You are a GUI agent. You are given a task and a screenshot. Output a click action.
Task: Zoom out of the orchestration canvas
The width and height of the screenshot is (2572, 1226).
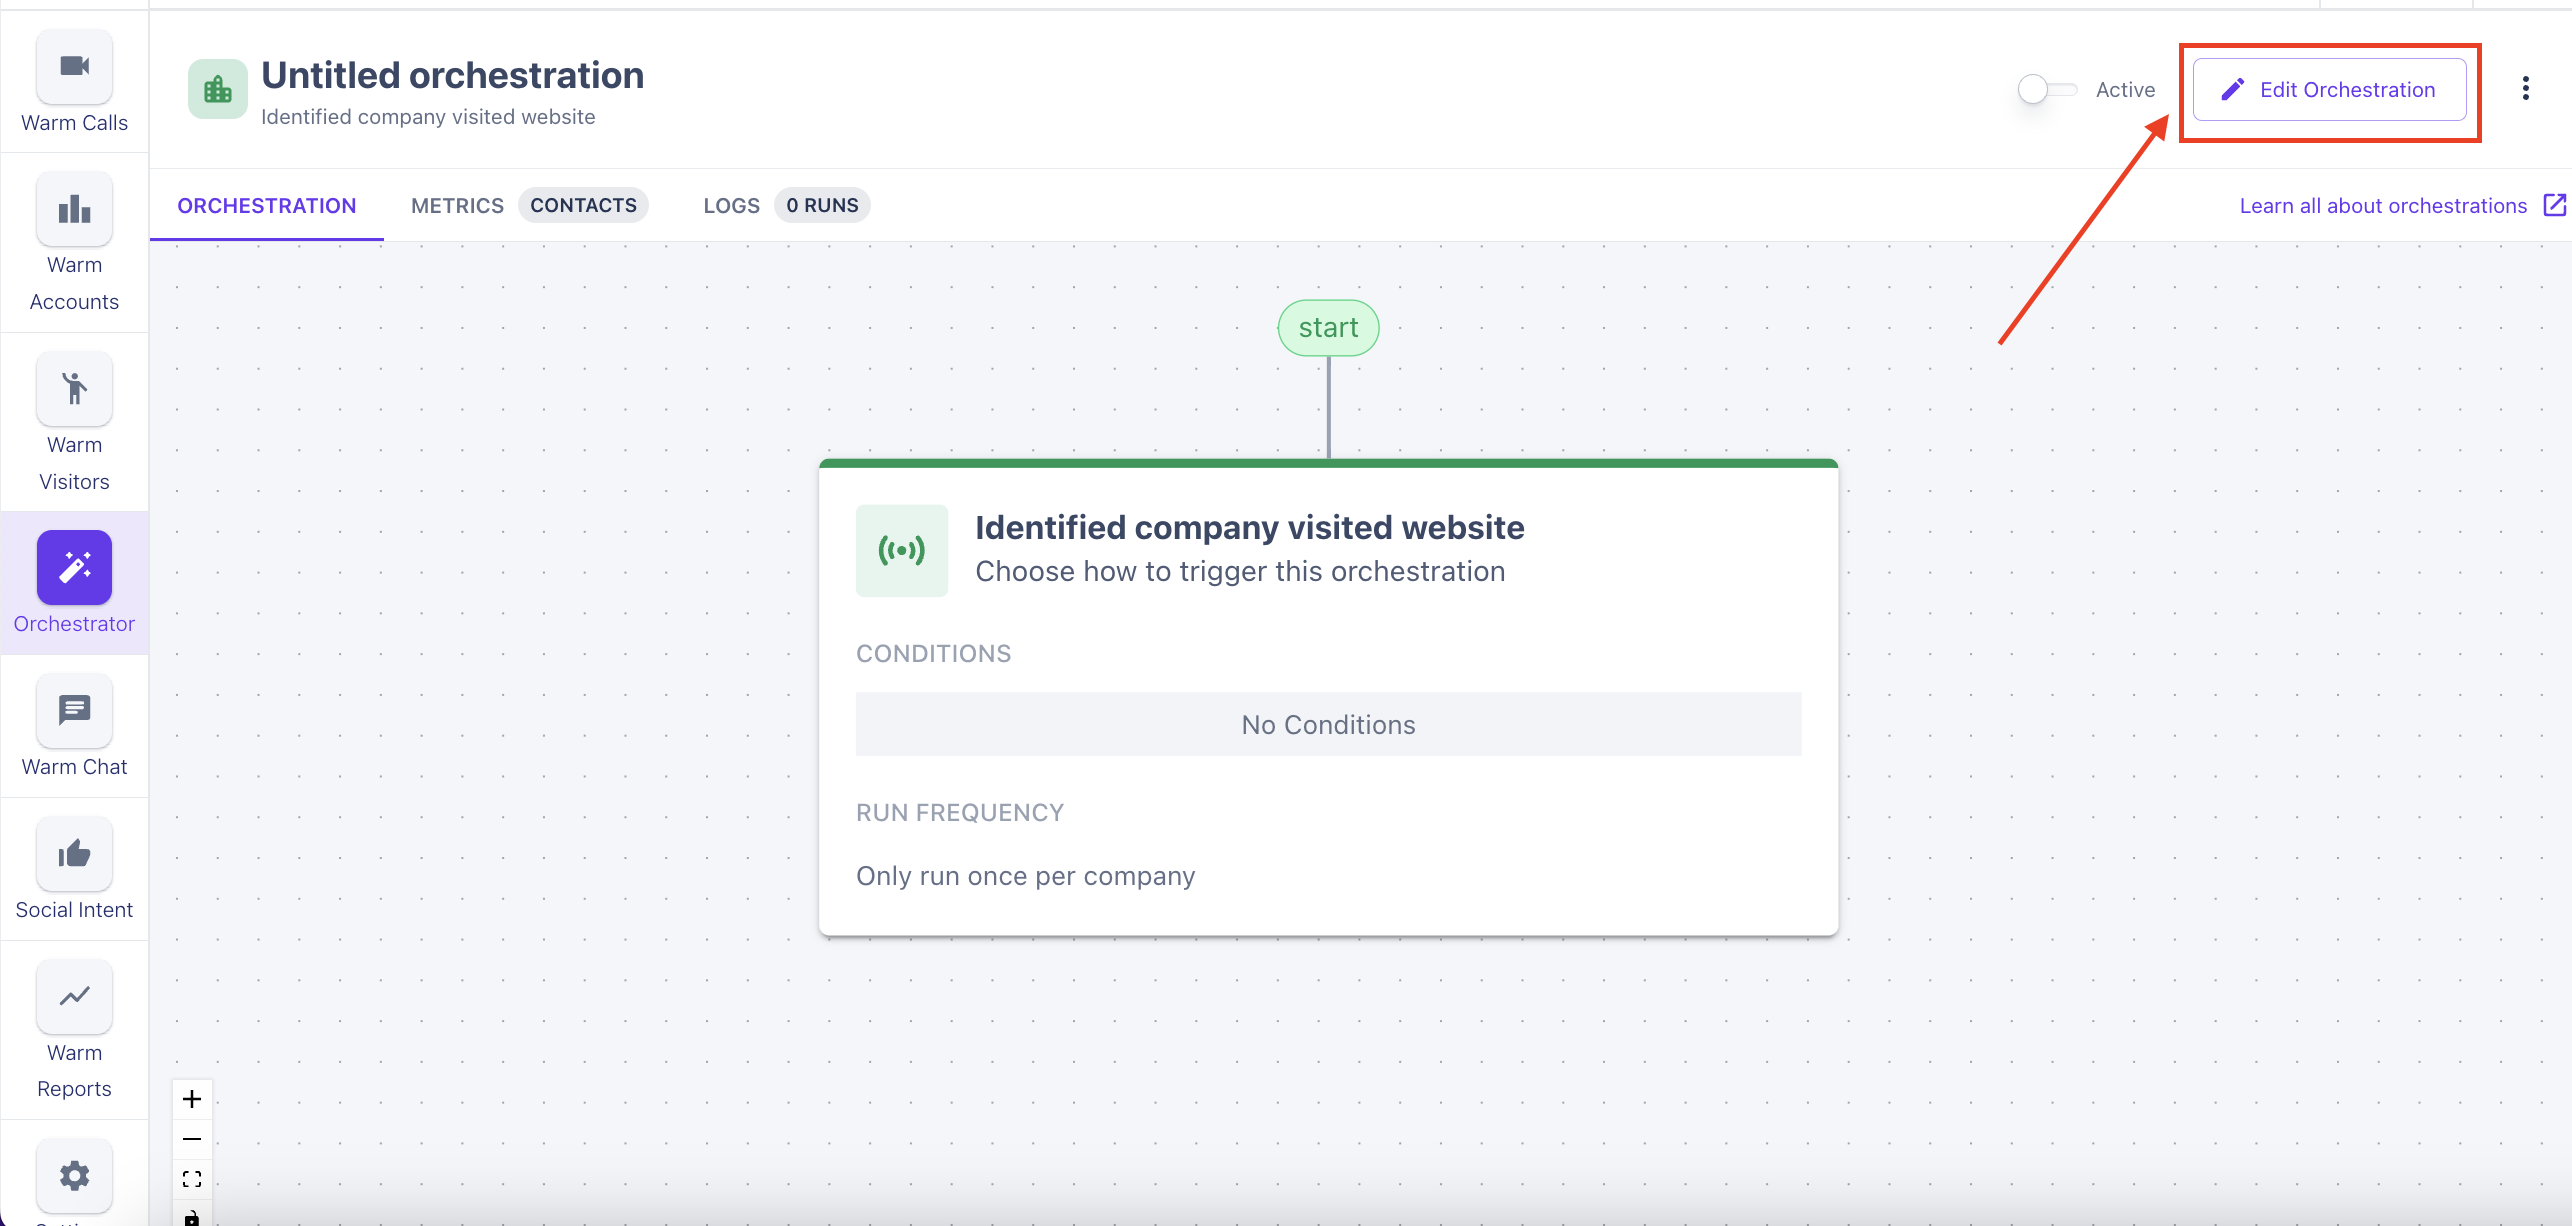coord(192,1139)
